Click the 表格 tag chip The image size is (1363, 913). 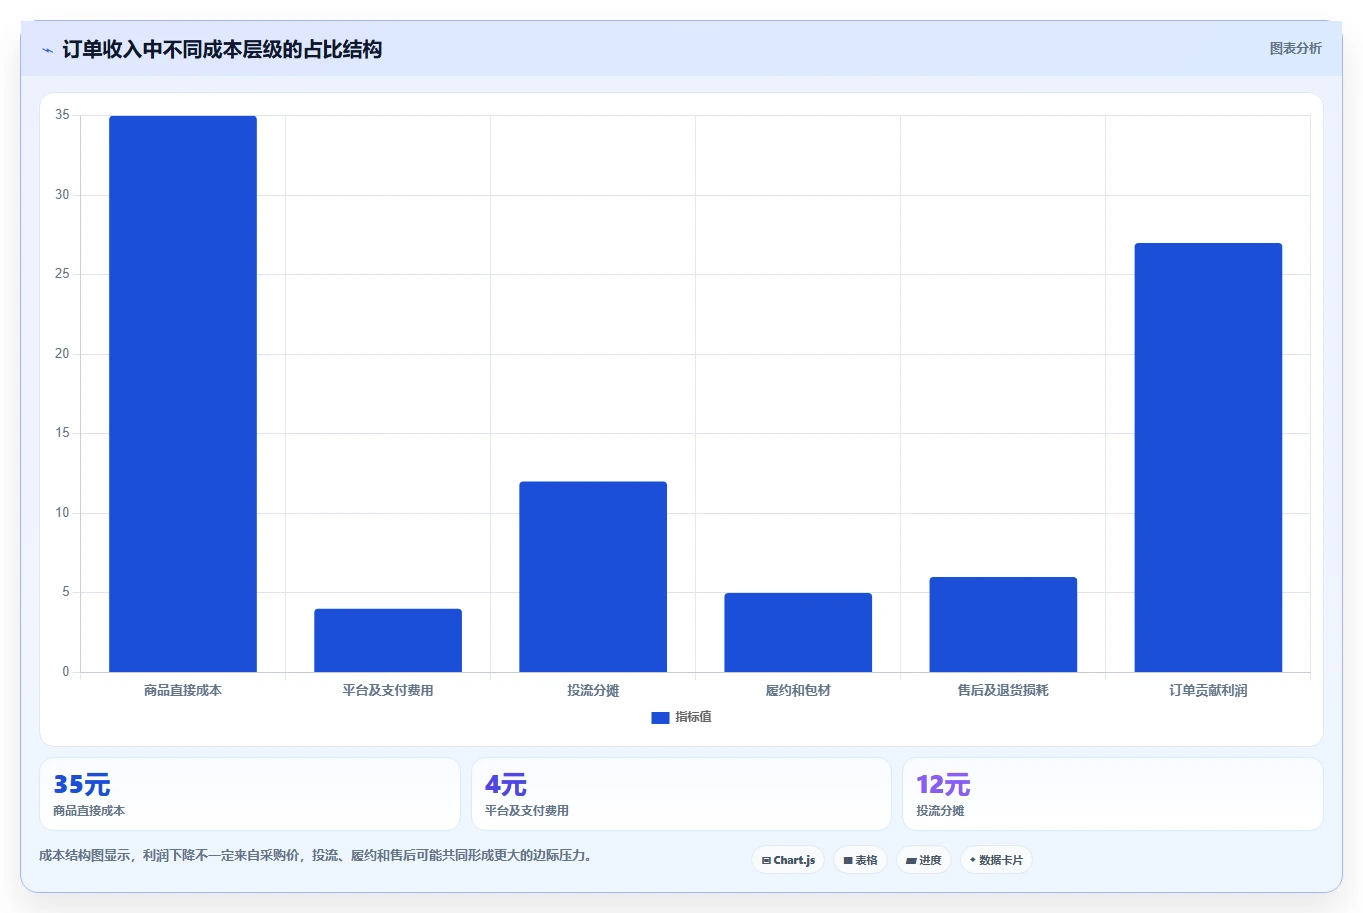tap(860, 860)
